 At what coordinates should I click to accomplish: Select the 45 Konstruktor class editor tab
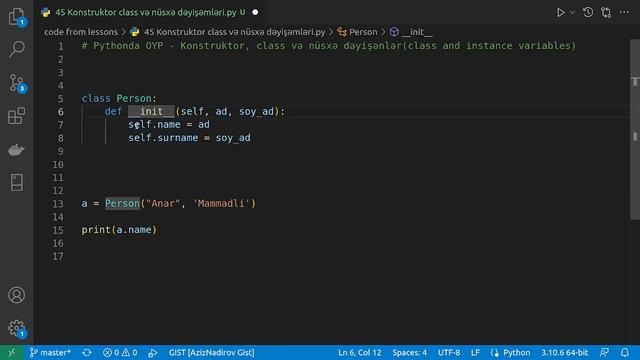[x=150, y=12]
